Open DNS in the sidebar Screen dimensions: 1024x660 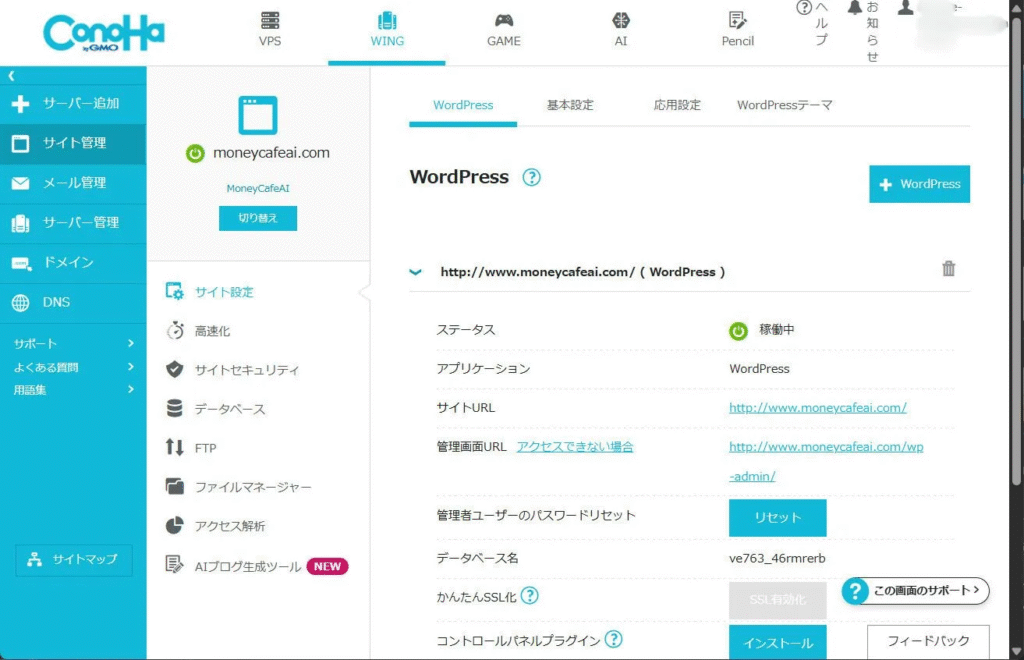click(73, 302)
